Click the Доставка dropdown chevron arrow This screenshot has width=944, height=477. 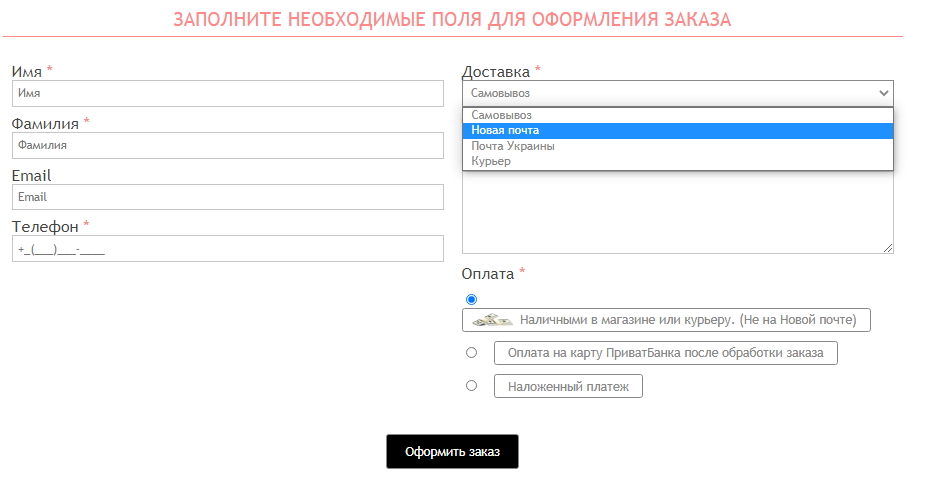pos(883,93)
